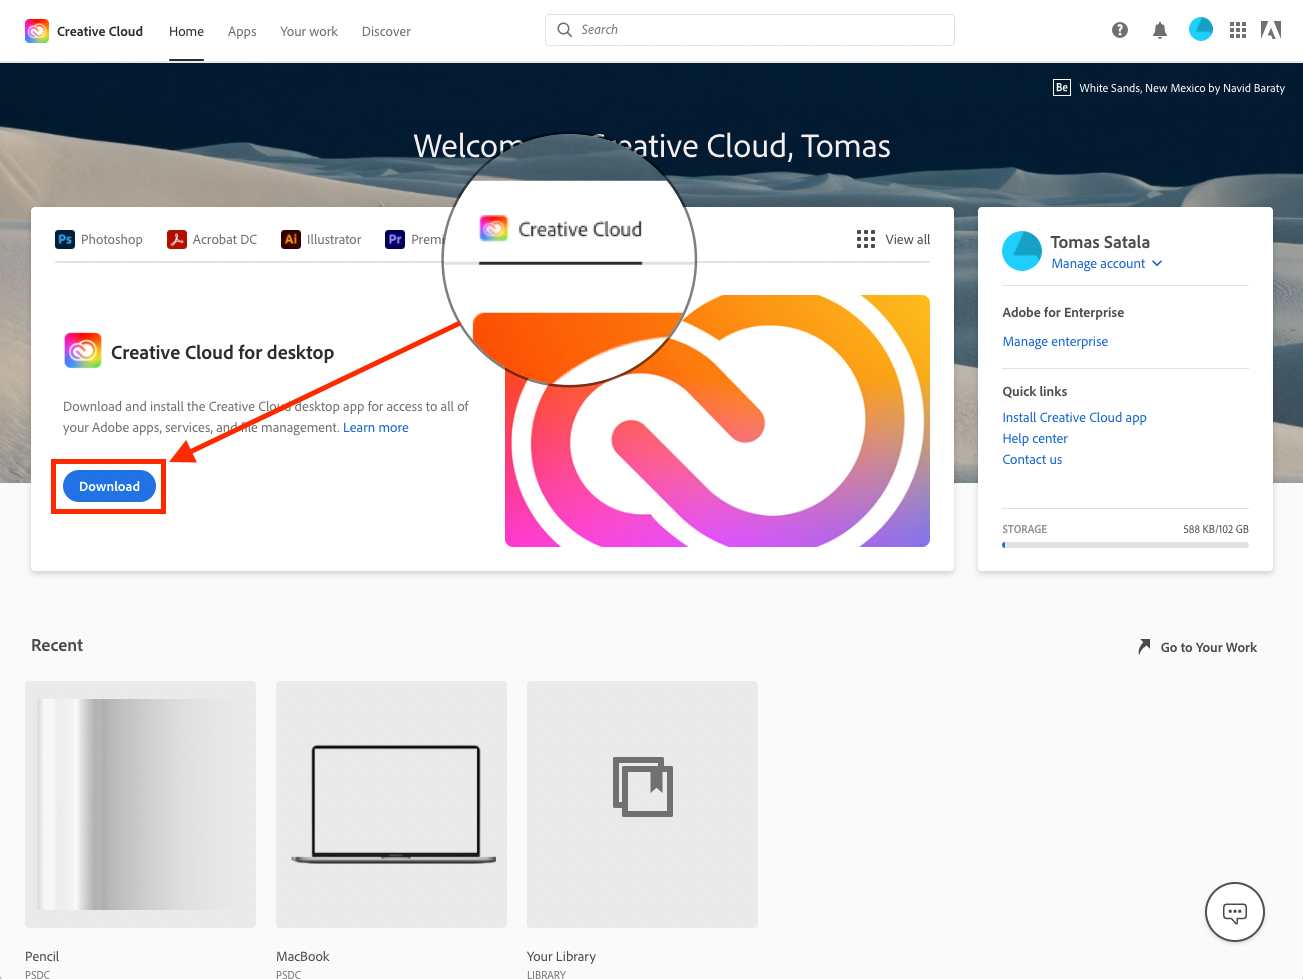Click the Creative Cloud for desktop heading
The width and height of the screenshot is (1303, 979).
click(222, 352)
